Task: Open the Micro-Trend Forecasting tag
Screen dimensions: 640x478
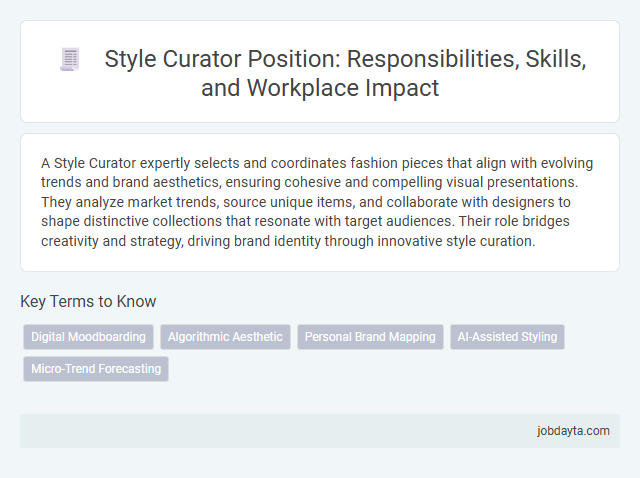Action: point(96,369)
